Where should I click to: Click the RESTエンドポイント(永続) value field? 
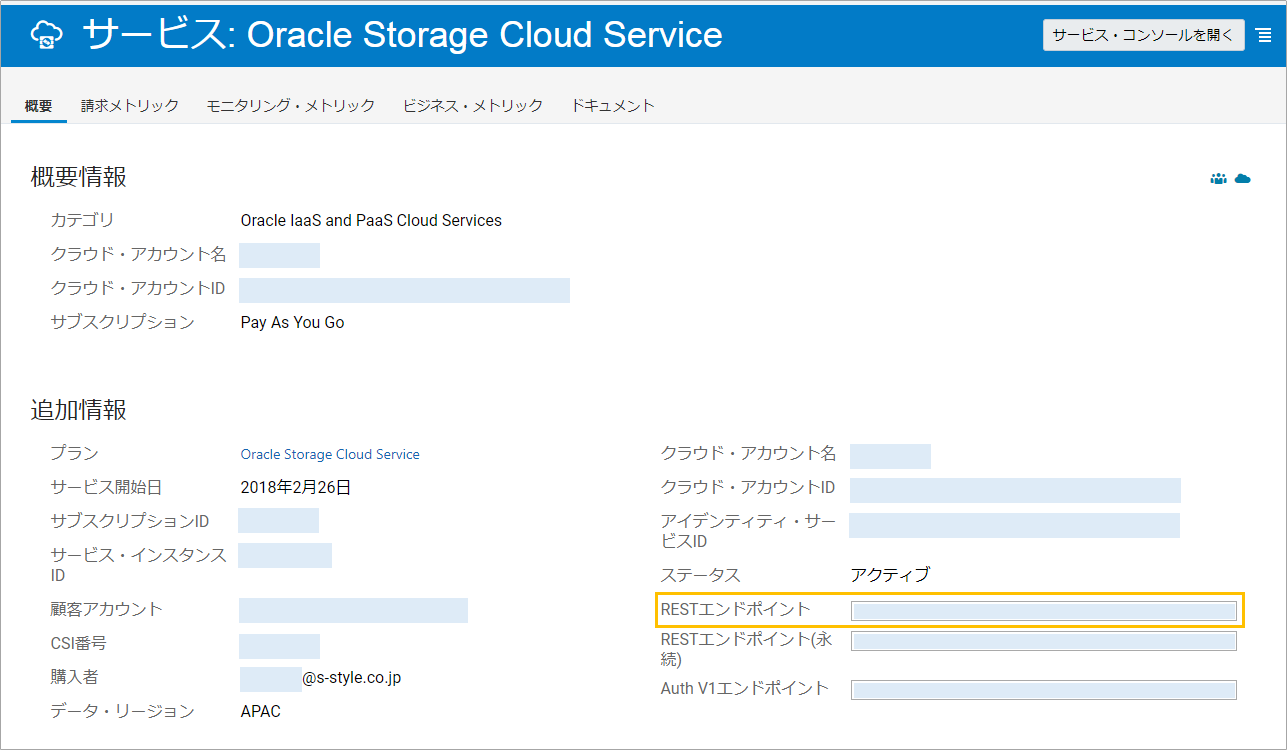point(1044,641)
